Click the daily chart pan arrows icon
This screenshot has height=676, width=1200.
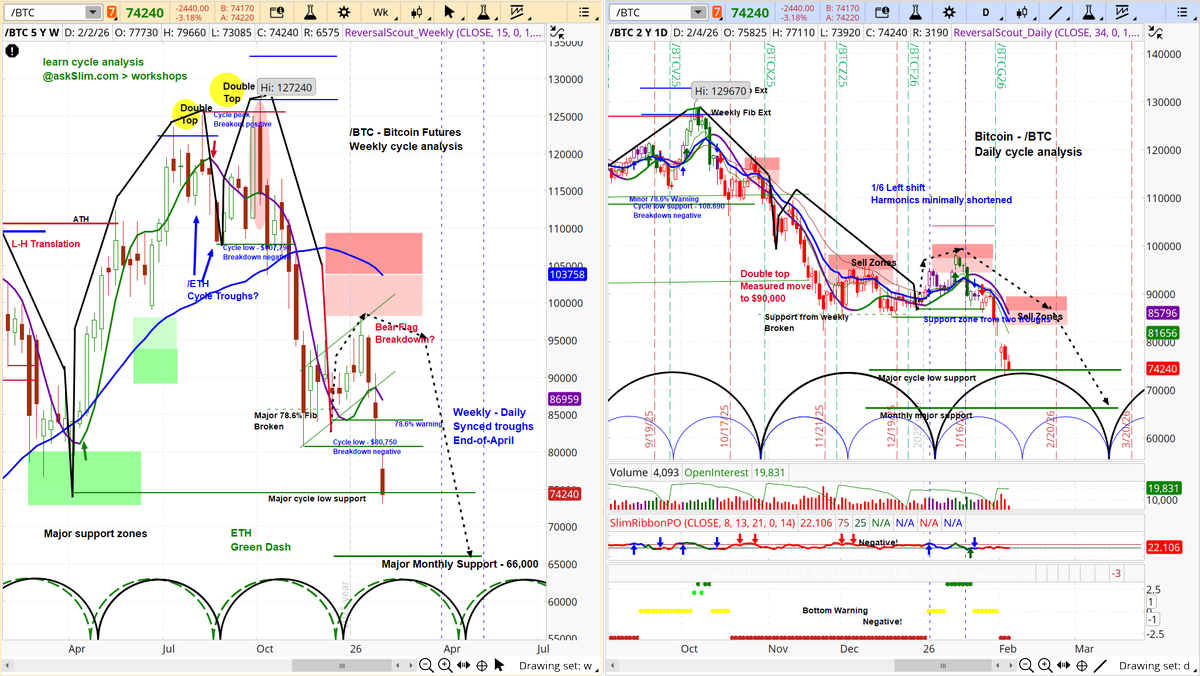click(x=1063, y=665)
